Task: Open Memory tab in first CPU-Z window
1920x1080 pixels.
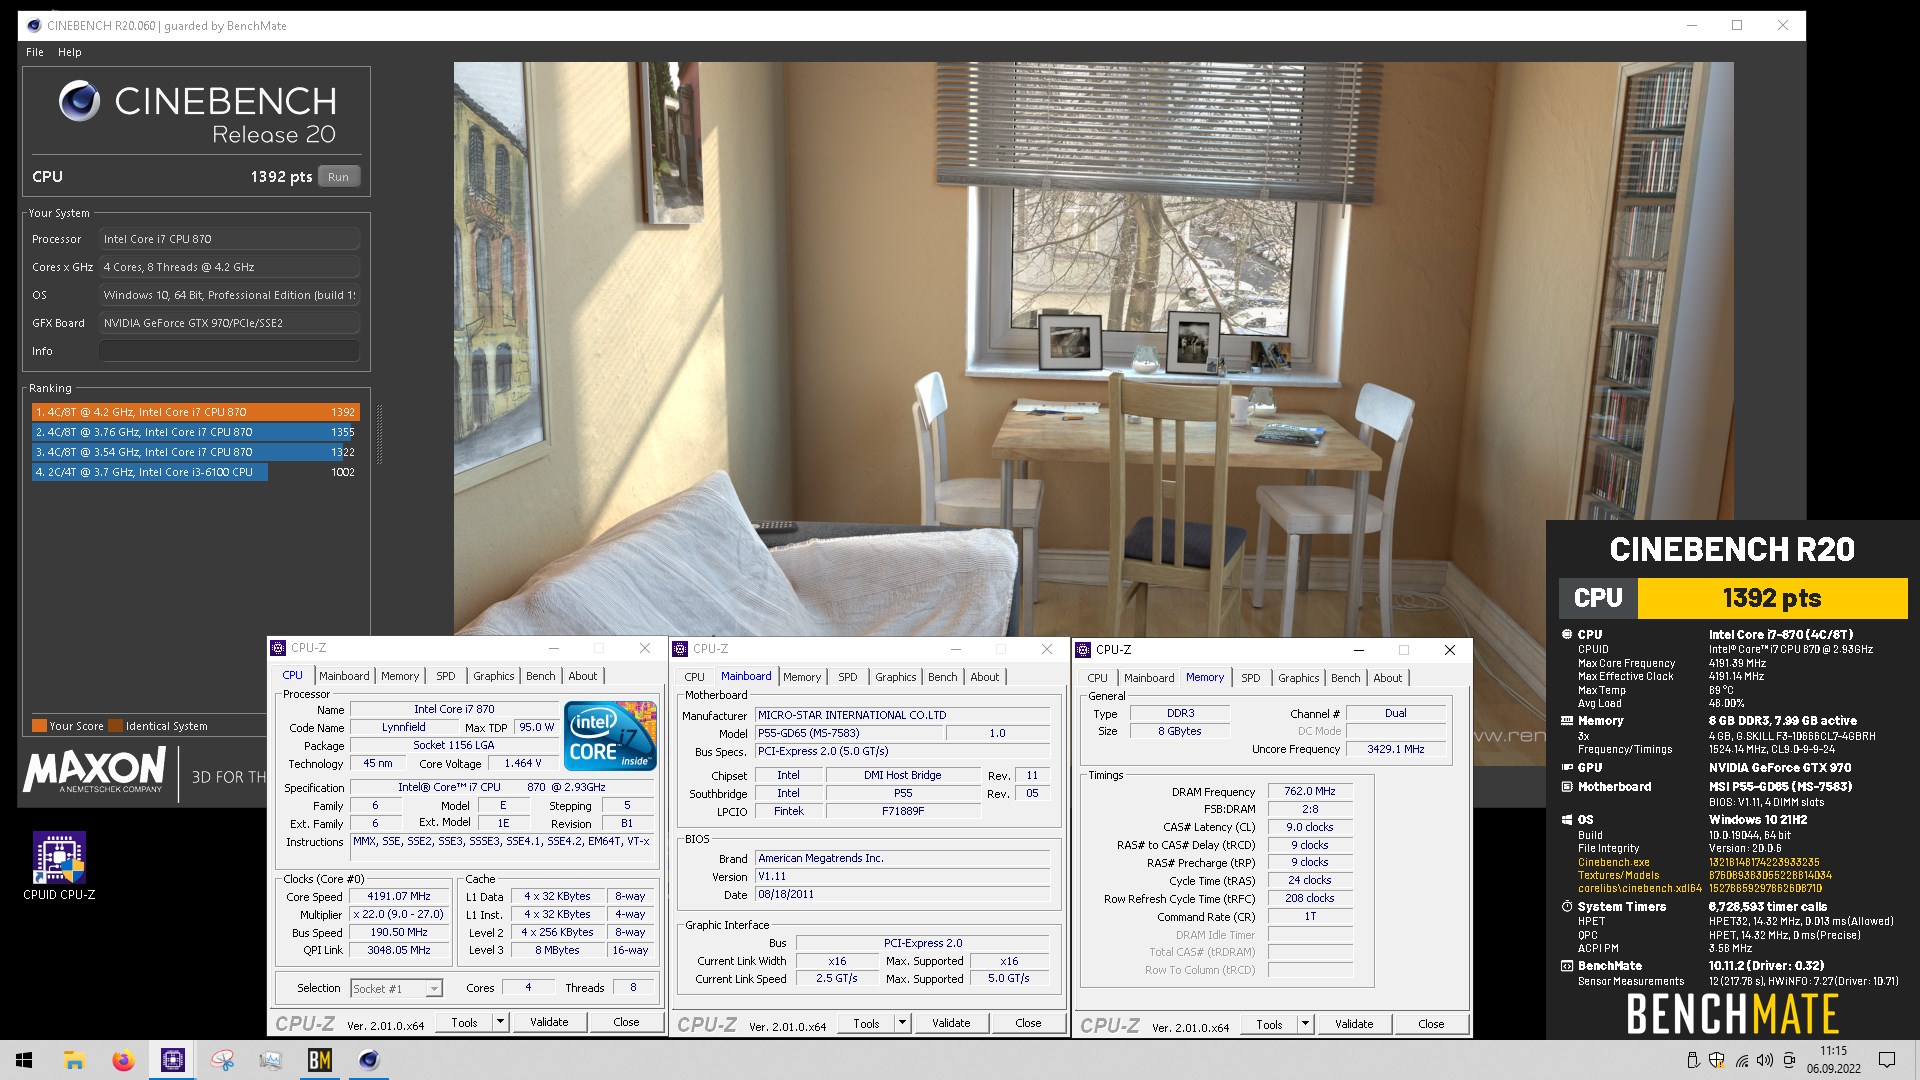Action: click(x=400, y=676)
